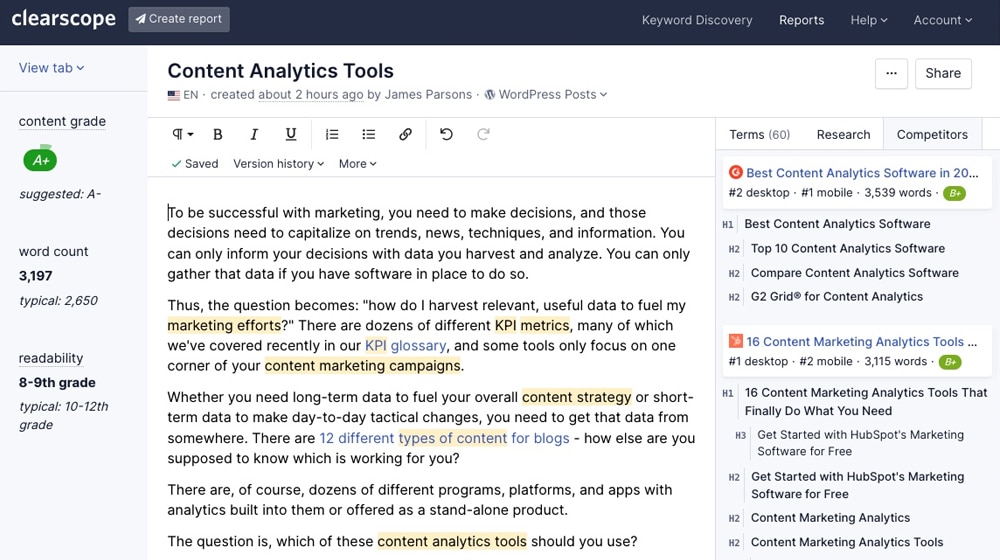Click the Share button
1000x560 pixels.
(x=942, y=73)
